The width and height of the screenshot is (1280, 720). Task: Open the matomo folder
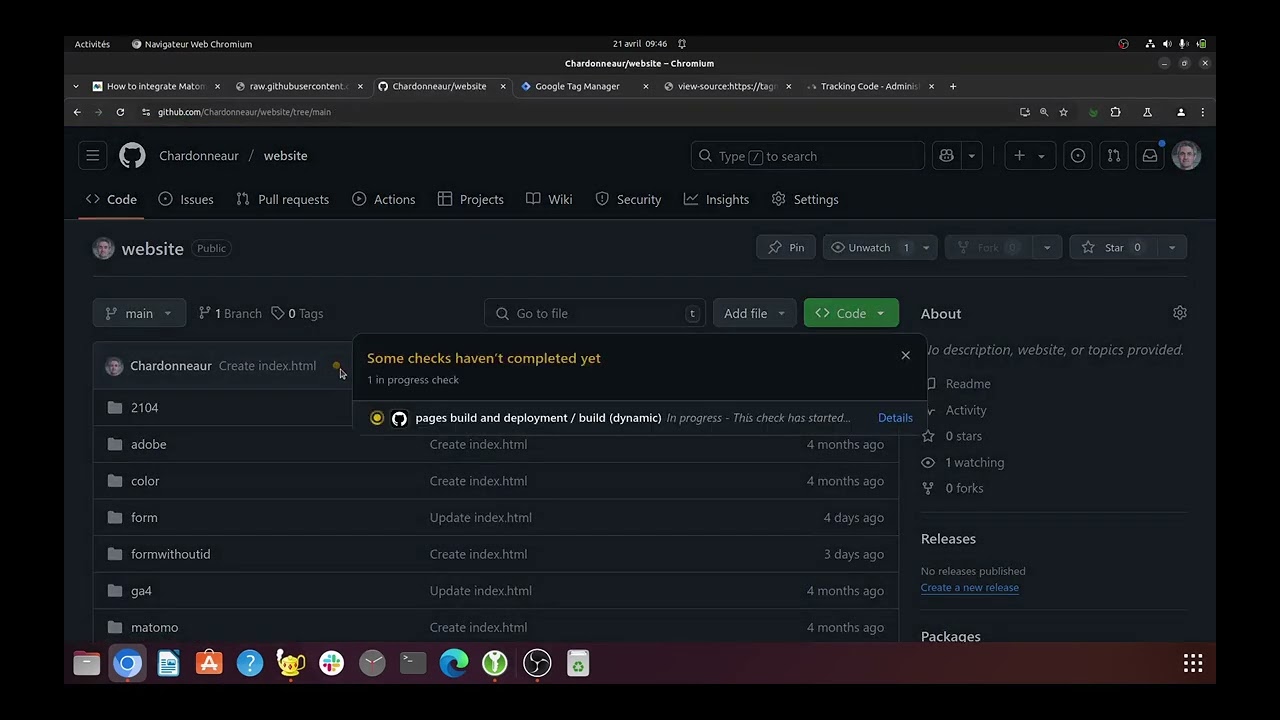click(x=154, y=627)
